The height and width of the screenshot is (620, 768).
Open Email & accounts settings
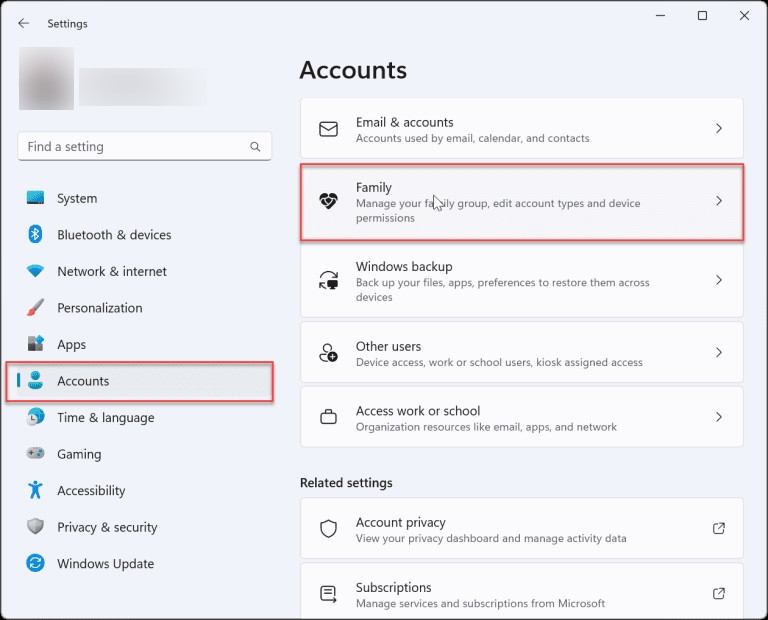pos(522,128)
